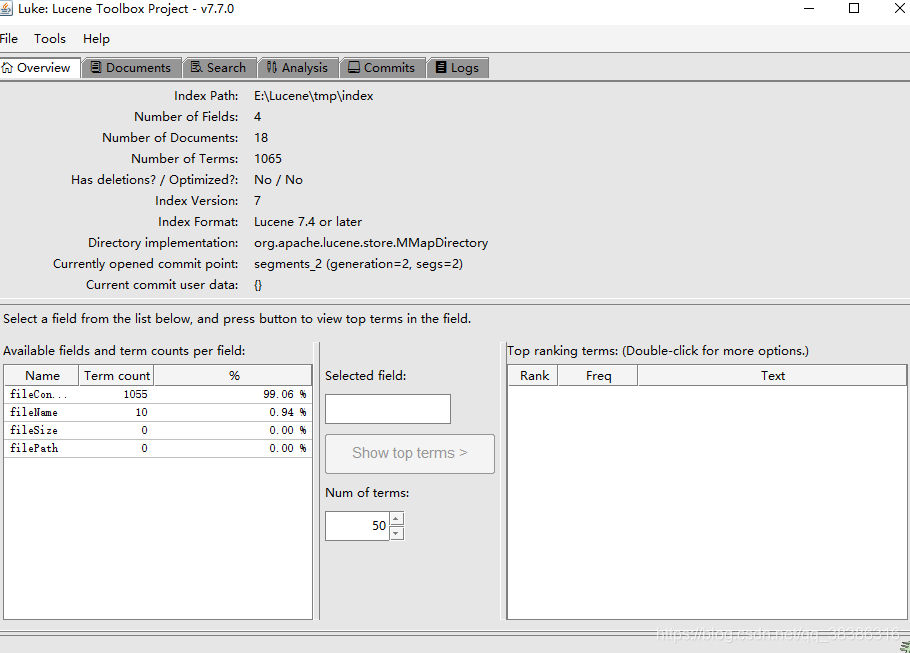Screen dimensions: 910x653
Task: Click the Show top terms button
Action: pyautogui.click(x=410, y=453)
